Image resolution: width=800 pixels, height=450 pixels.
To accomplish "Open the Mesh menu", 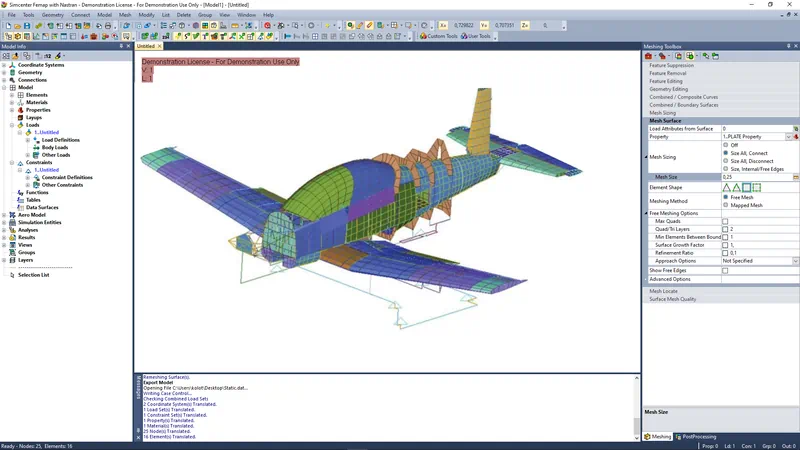I will [125, 15].
